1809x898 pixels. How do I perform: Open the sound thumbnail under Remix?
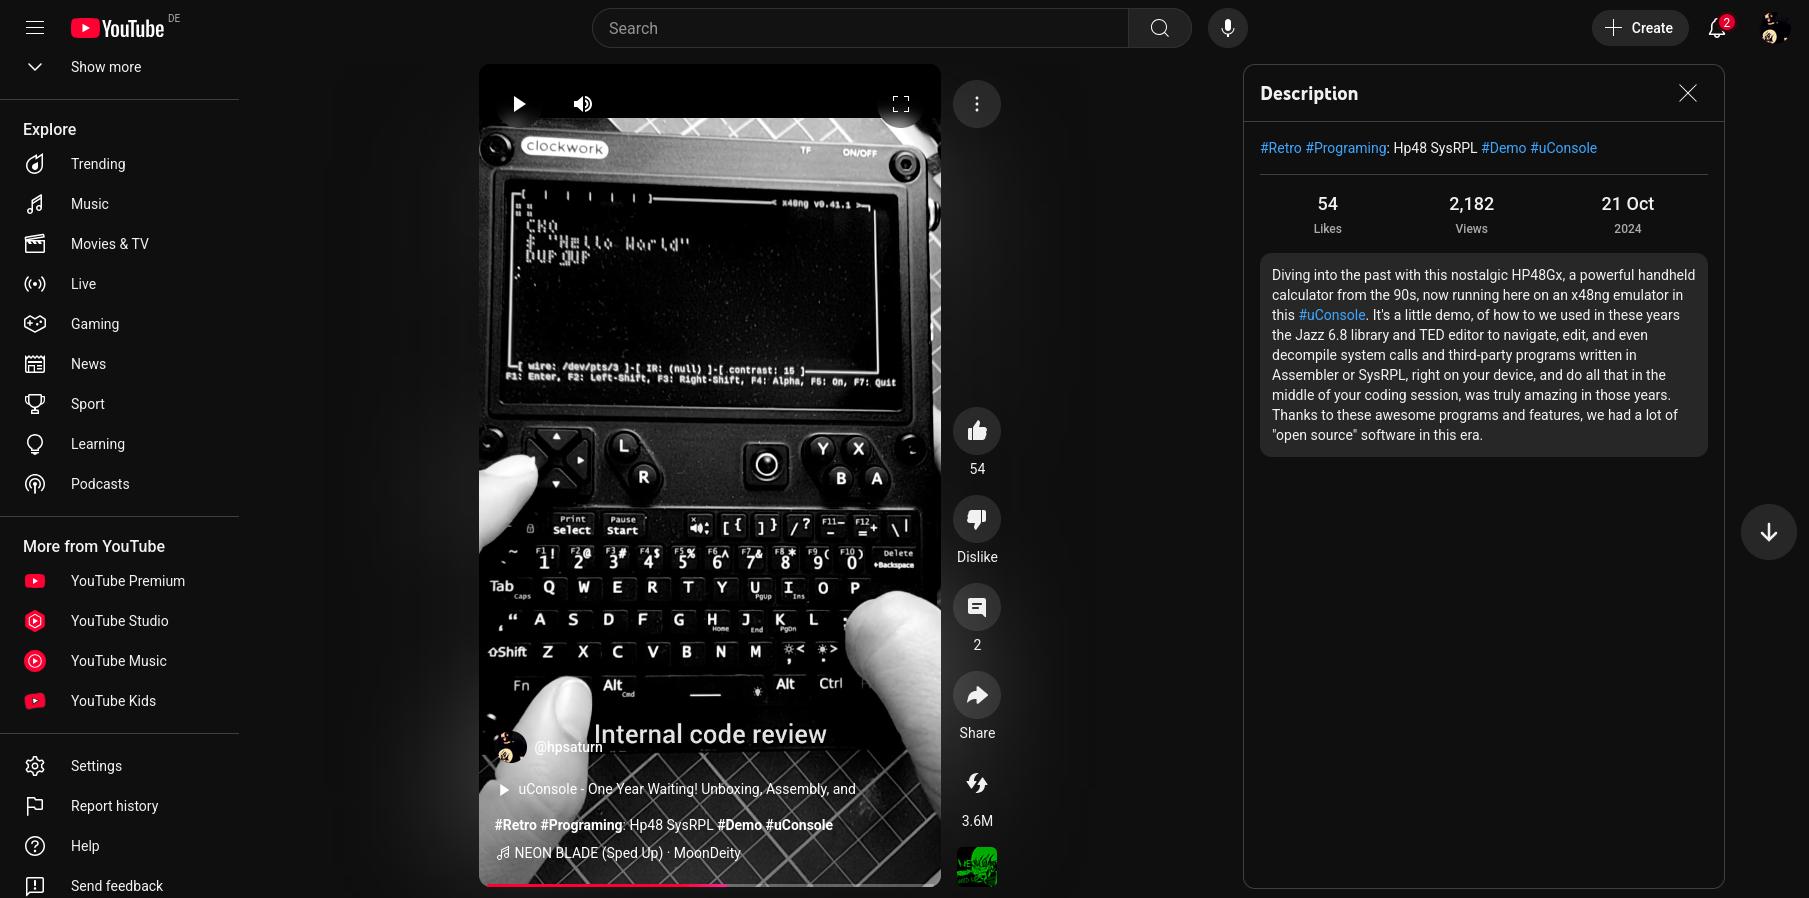click(977, 867)
